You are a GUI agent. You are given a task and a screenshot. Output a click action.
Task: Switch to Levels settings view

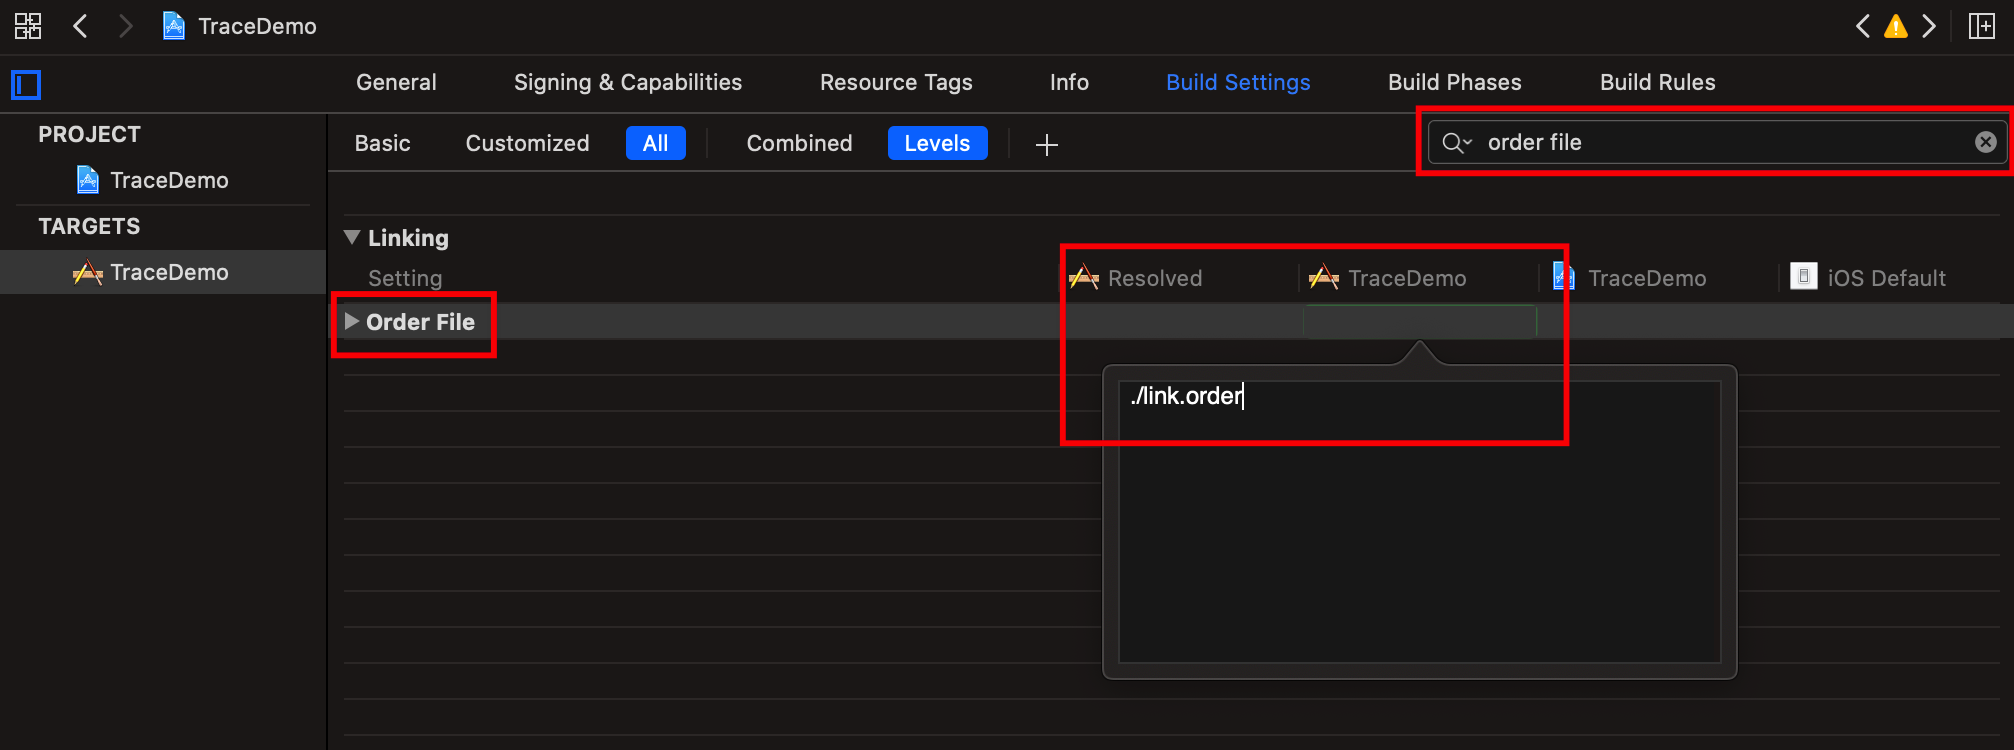pyautogui.click(x=938, y=143)
